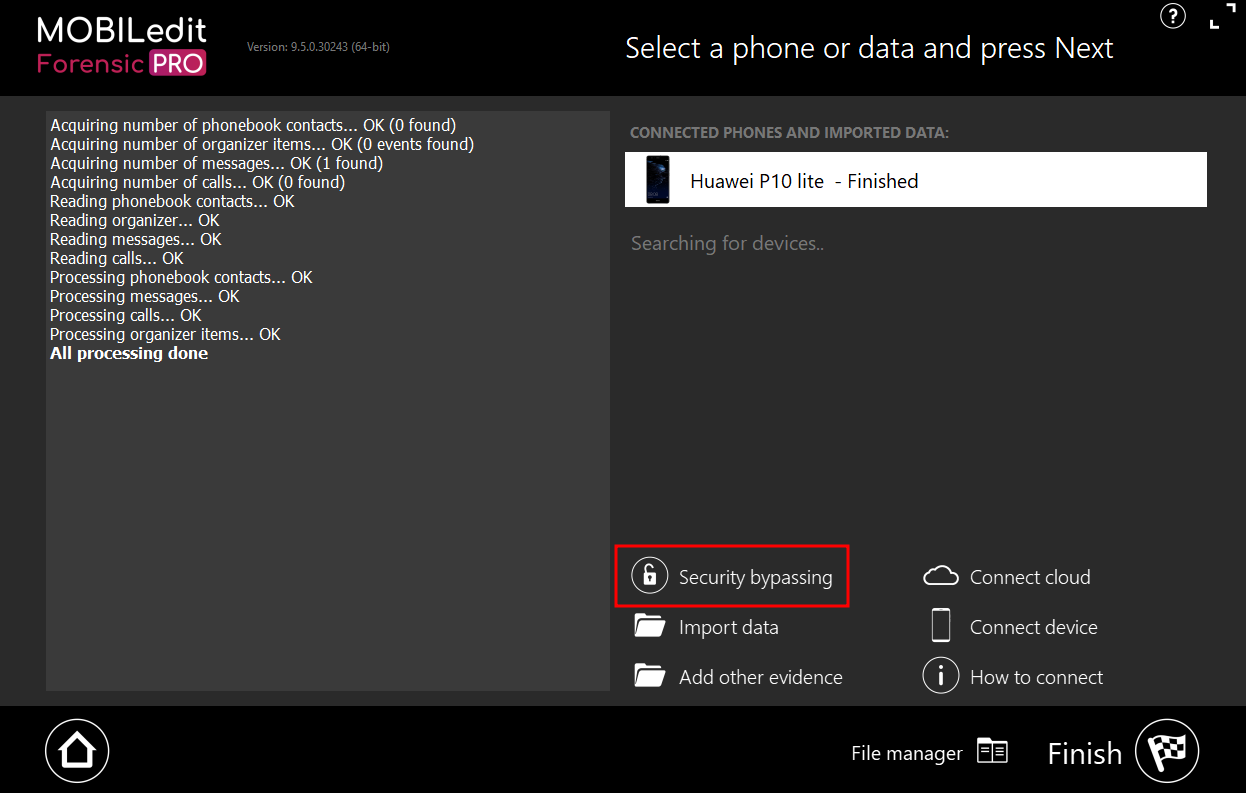Click the How to connect info icon
Screen dimensions: 1246x793
pyautogui.click(x=941, y=676)
